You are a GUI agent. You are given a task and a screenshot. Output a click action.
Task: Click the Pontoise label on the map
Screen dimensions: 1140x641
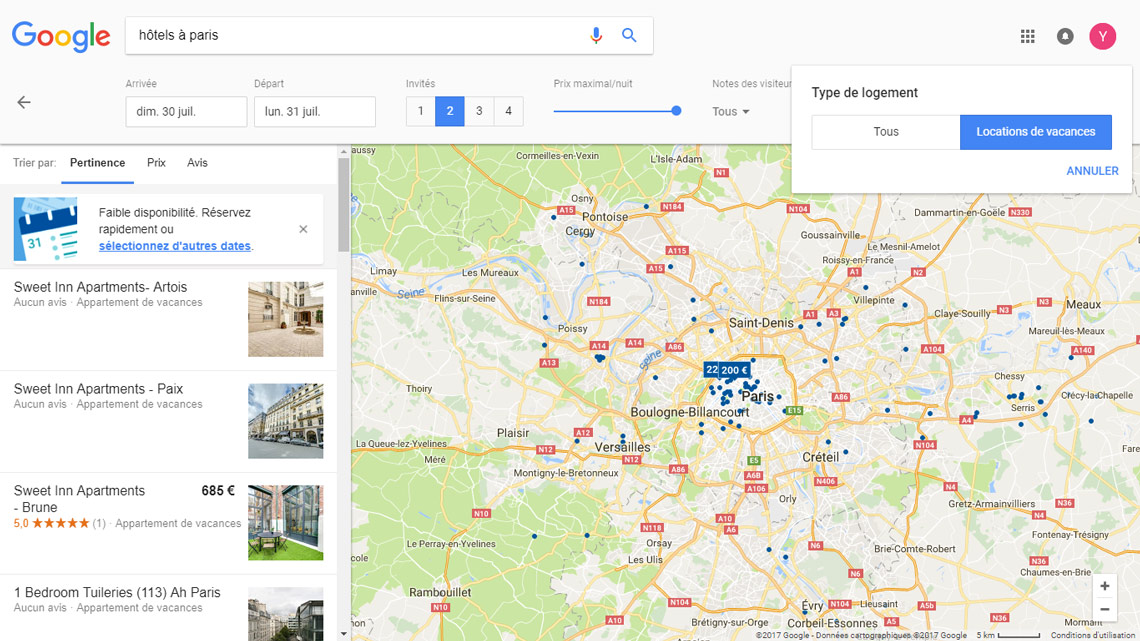605,217
